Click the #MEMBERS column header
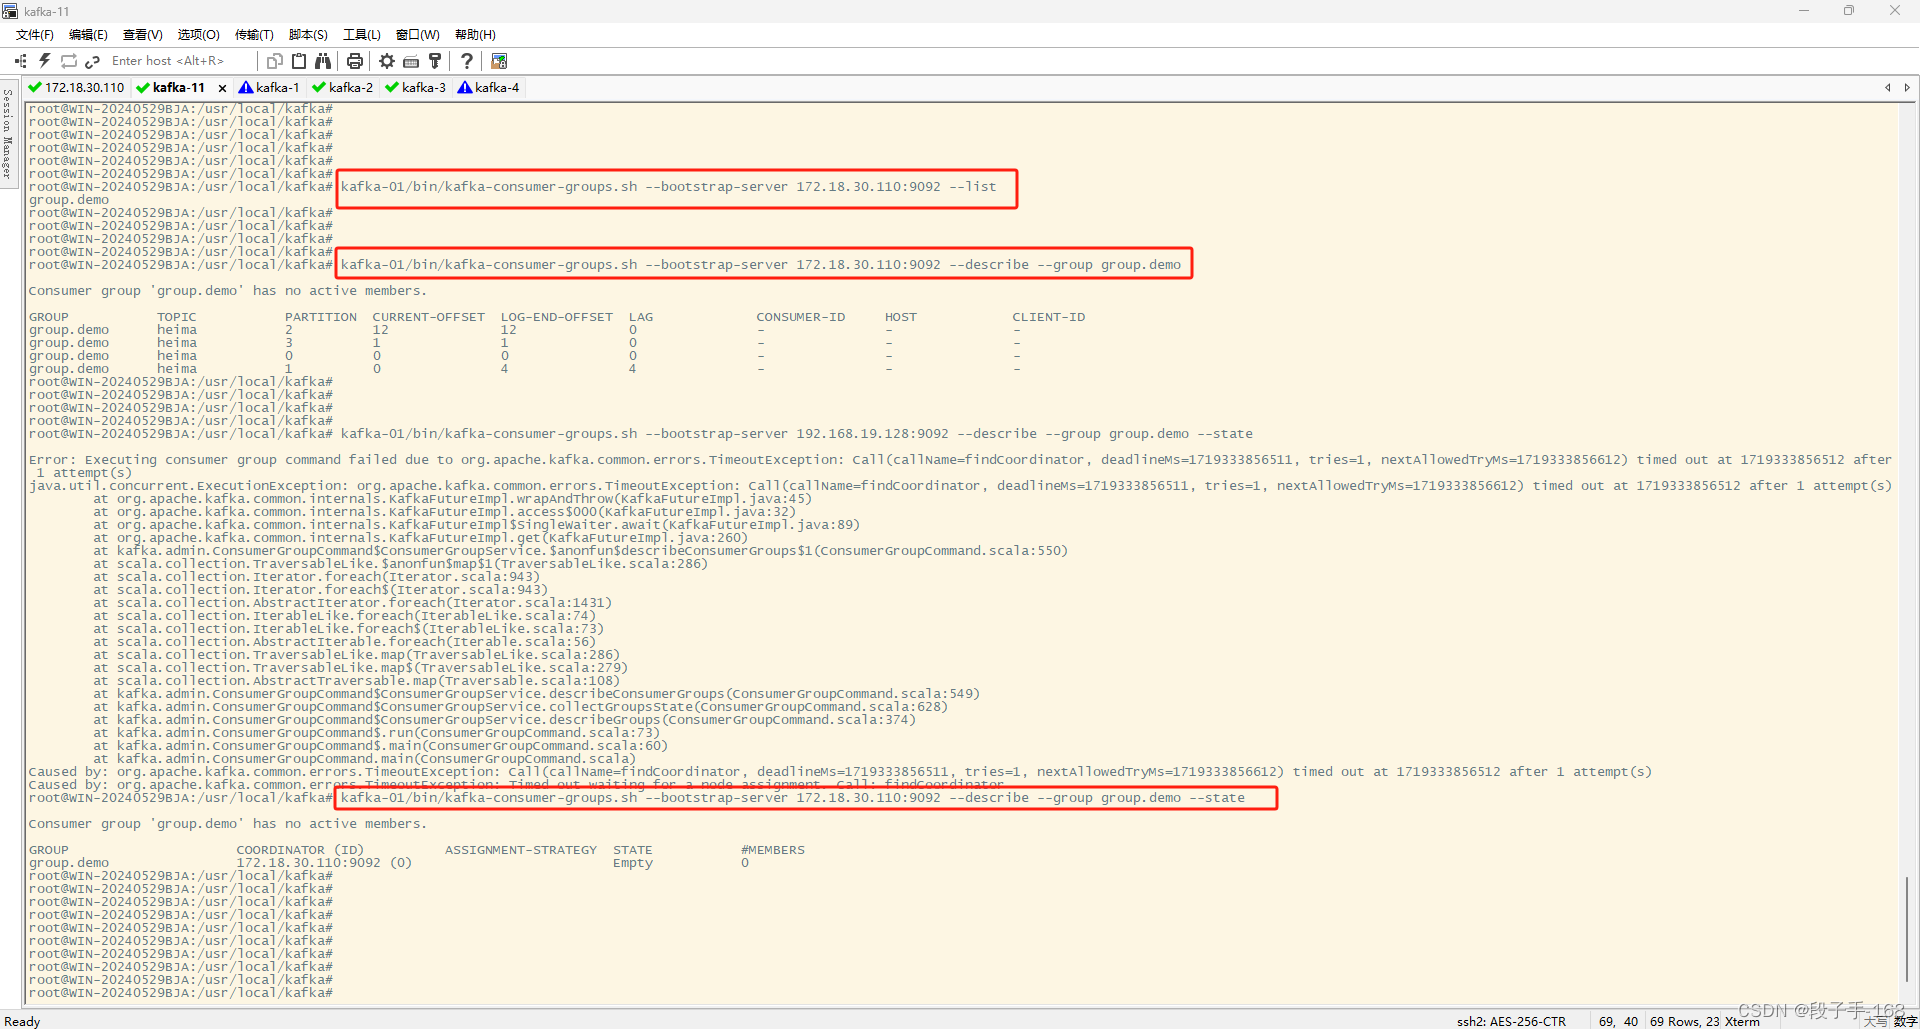The image size is (1920, 1029). 773,850
